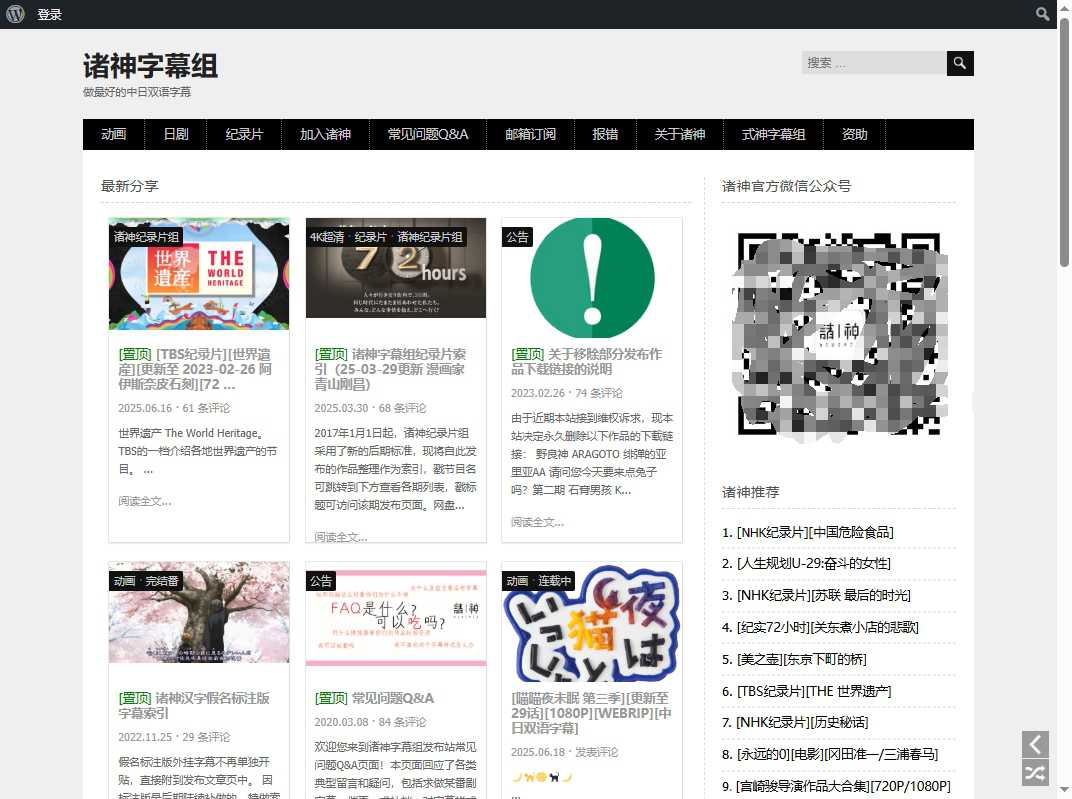
Task: Click the 登录 link at top left
Action: (x=49, y=14)
